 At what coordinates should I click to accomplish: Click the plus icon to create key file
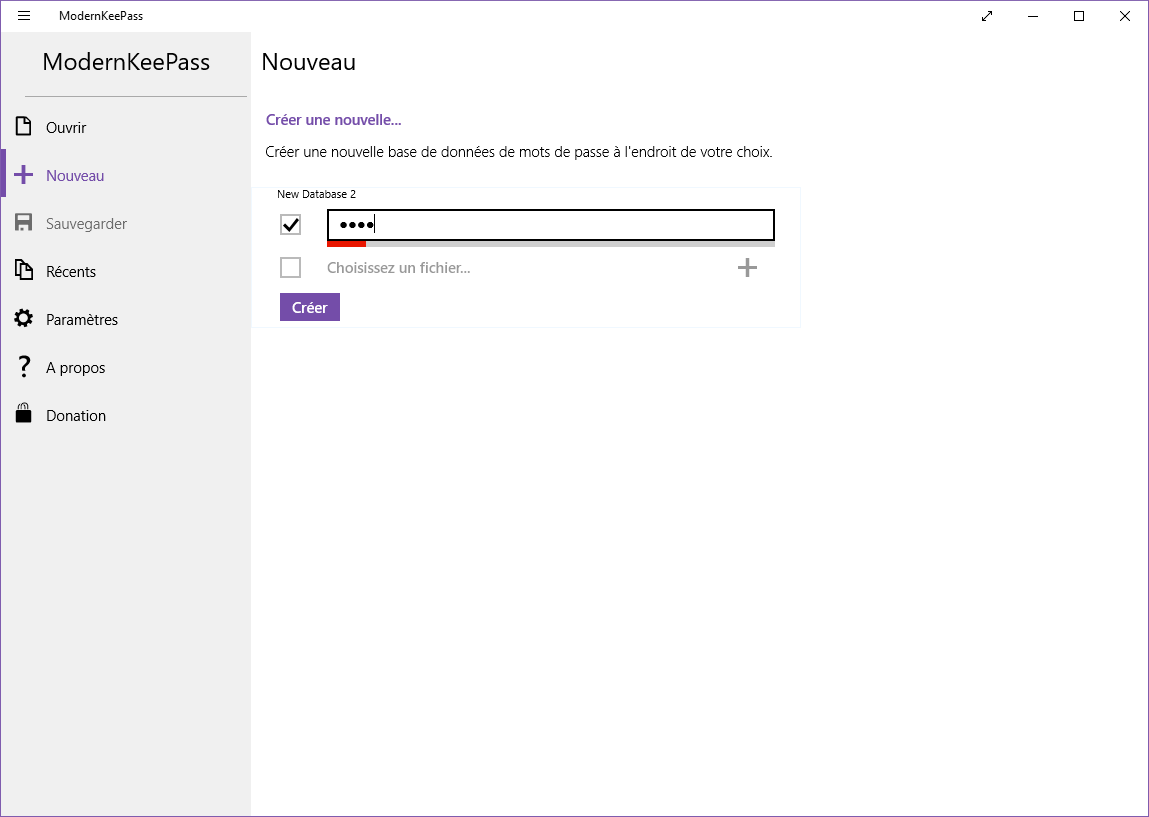point(746,268)
